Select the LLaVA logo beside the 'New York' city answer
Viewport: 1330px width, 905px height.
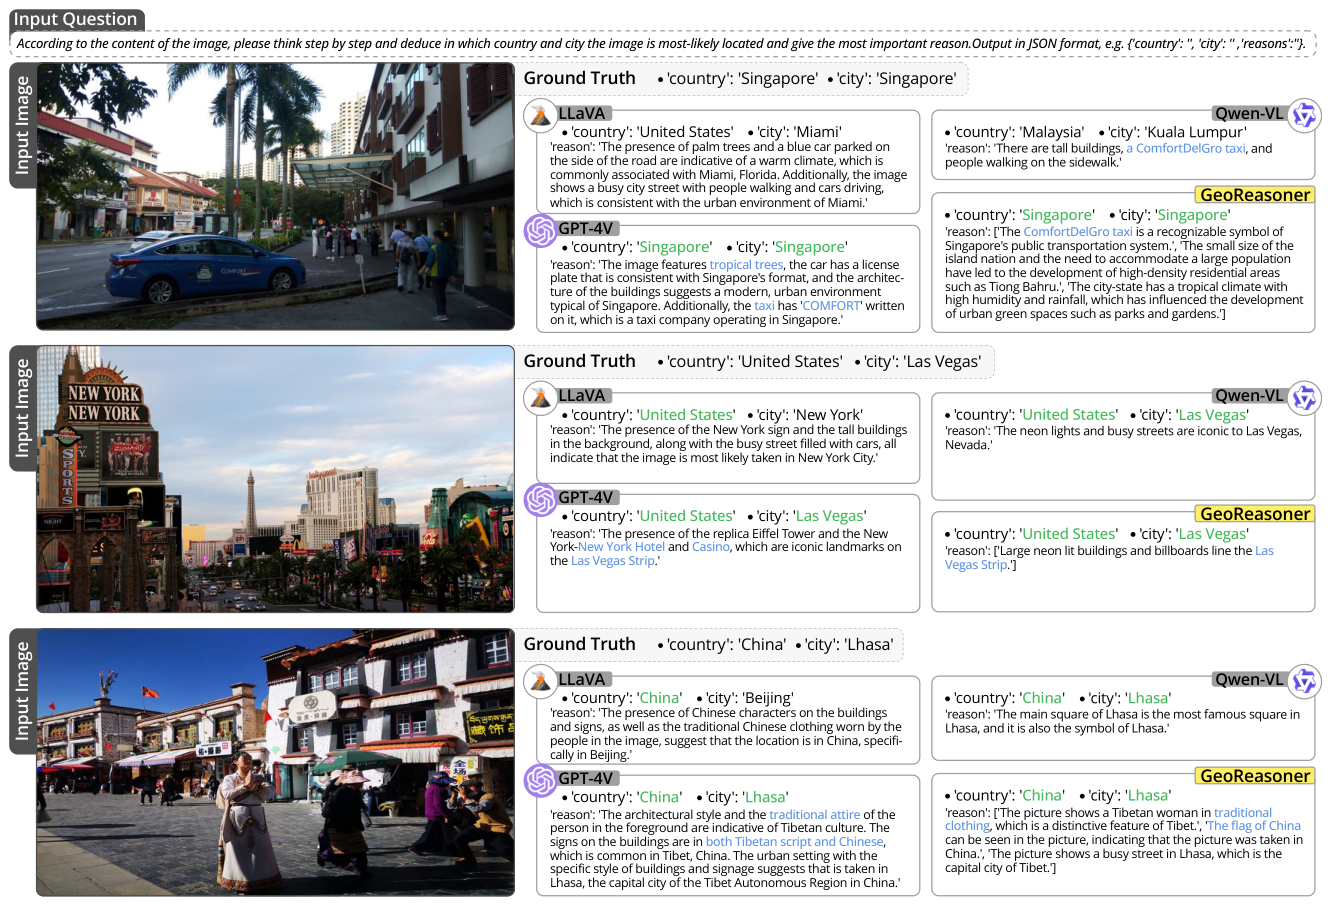tap(541, 398)
